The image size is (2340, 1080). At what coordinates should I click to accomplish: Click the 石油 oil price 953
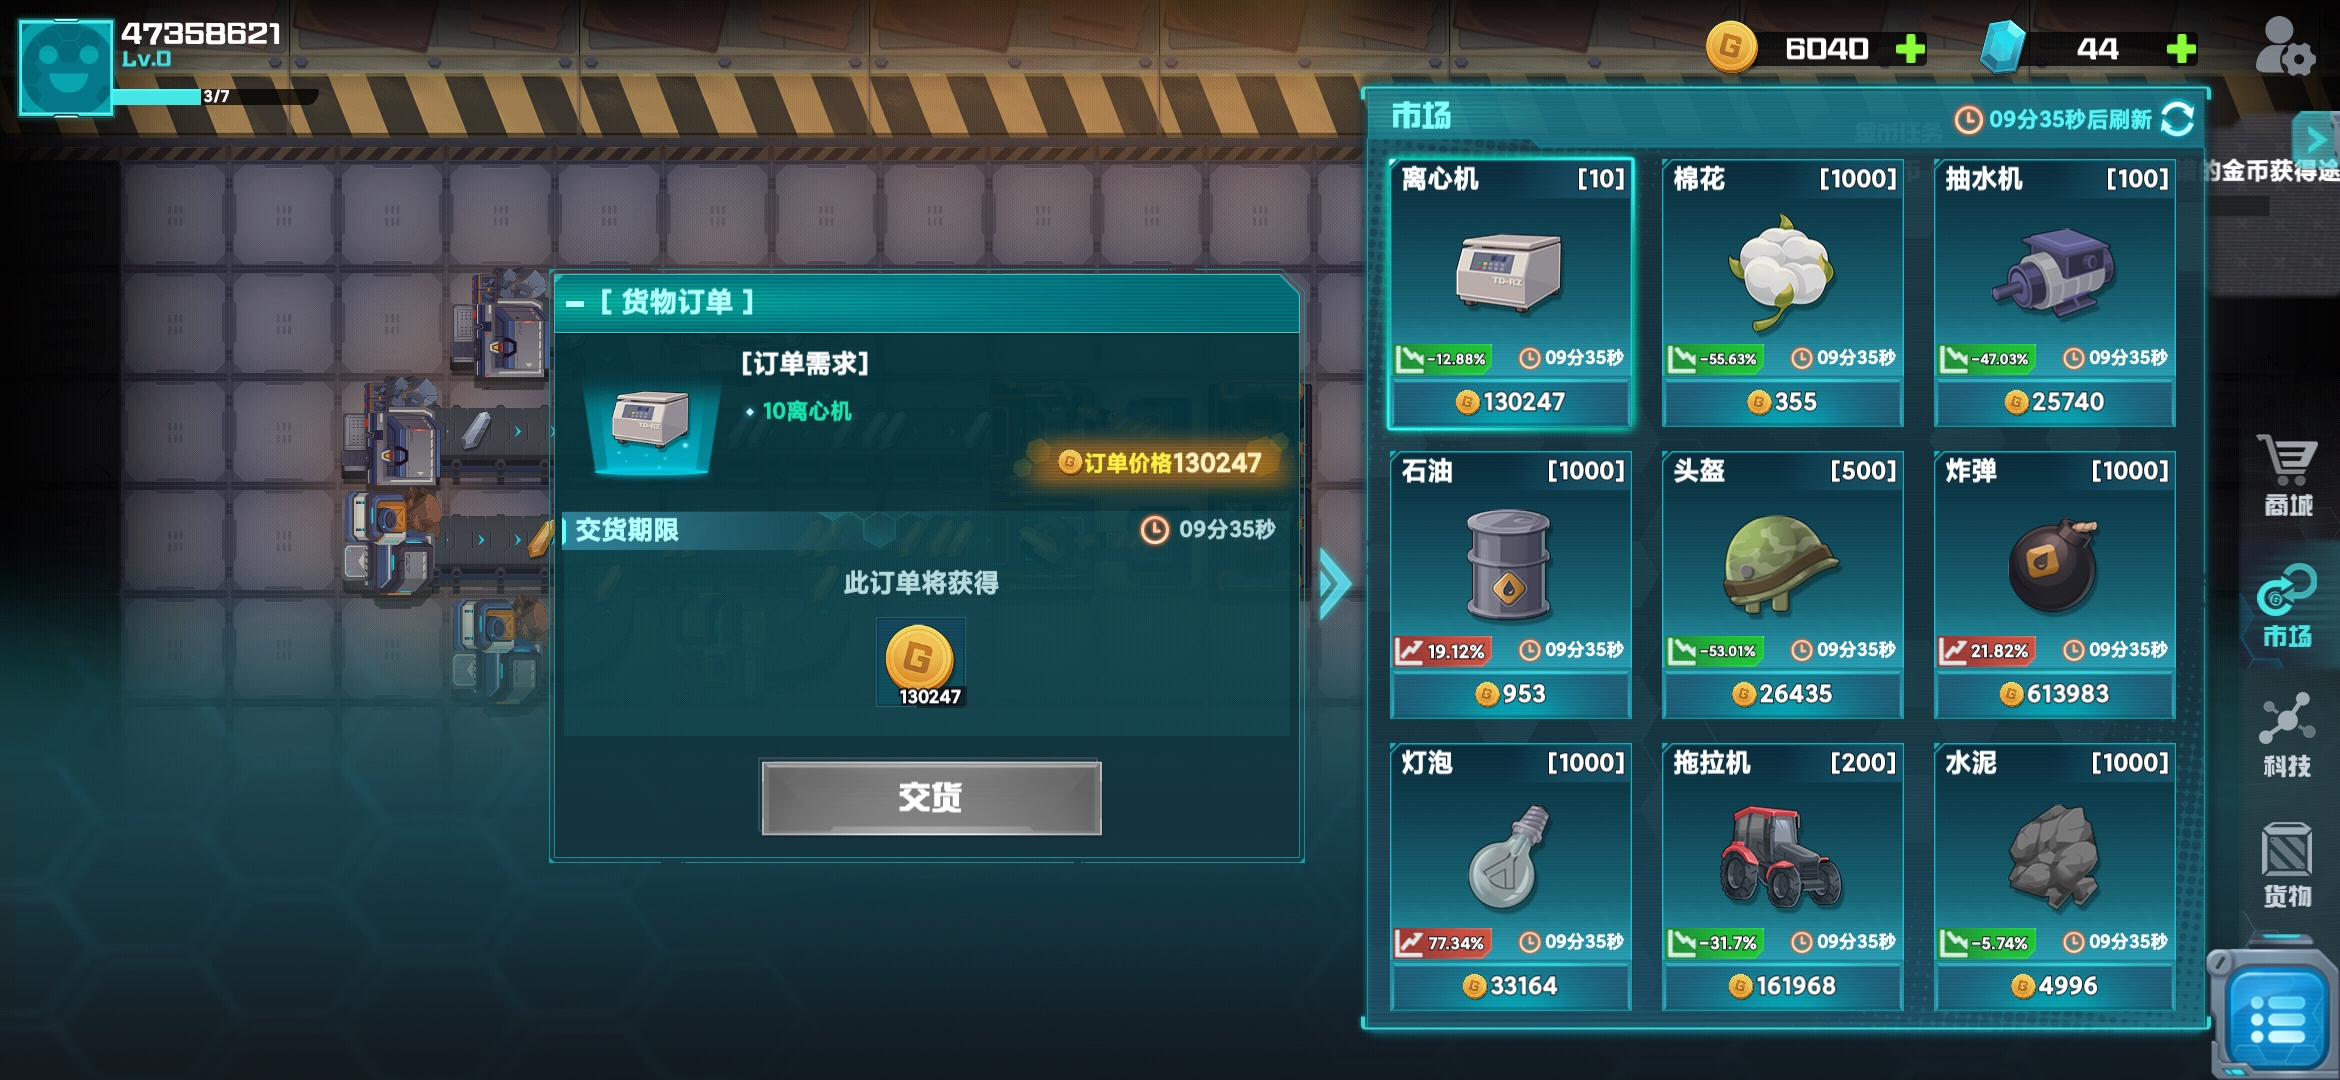pos(1511,694)
